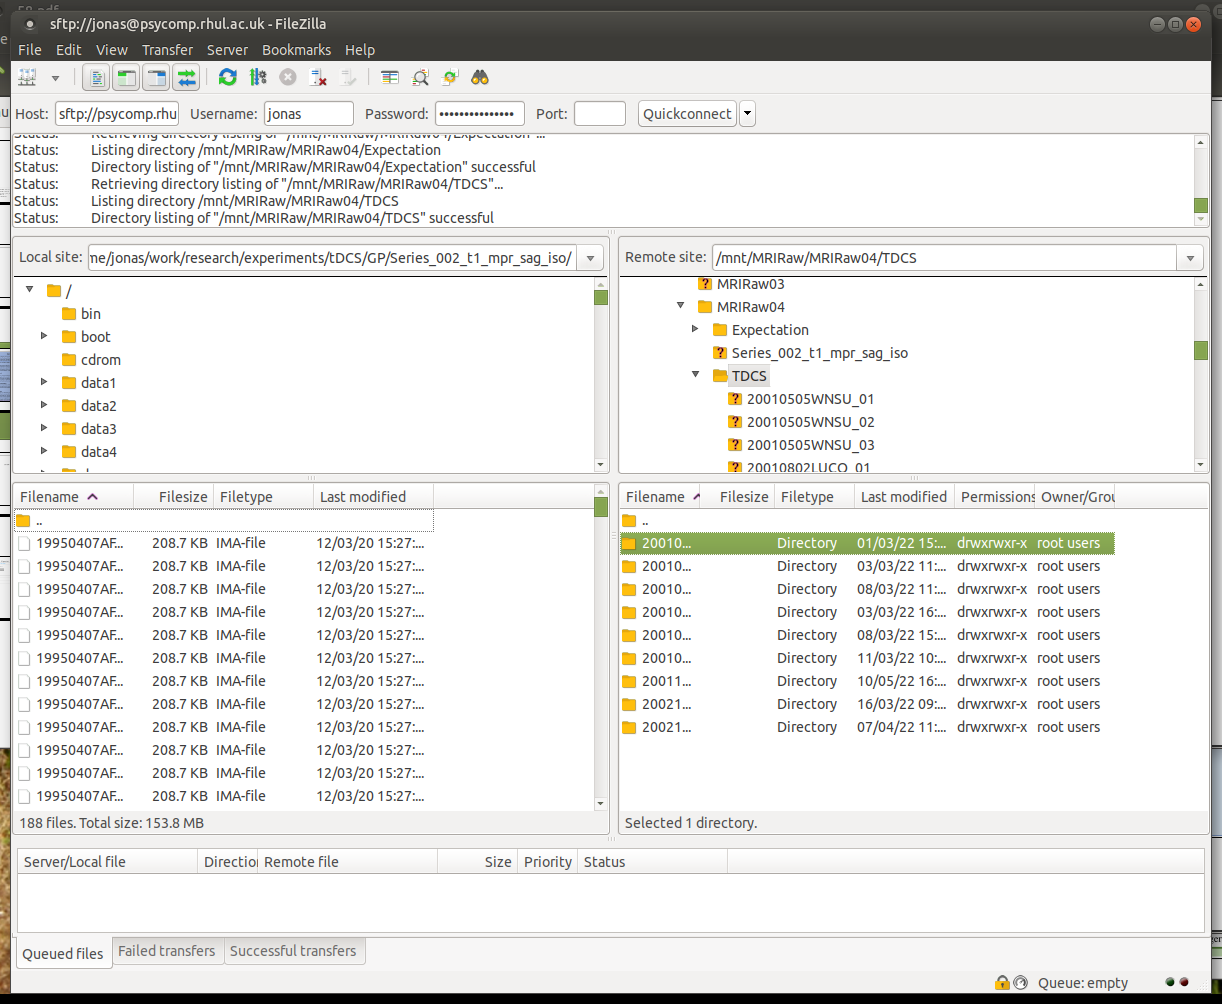
Task: Toggle the local directory tree view
Action: 126,77
